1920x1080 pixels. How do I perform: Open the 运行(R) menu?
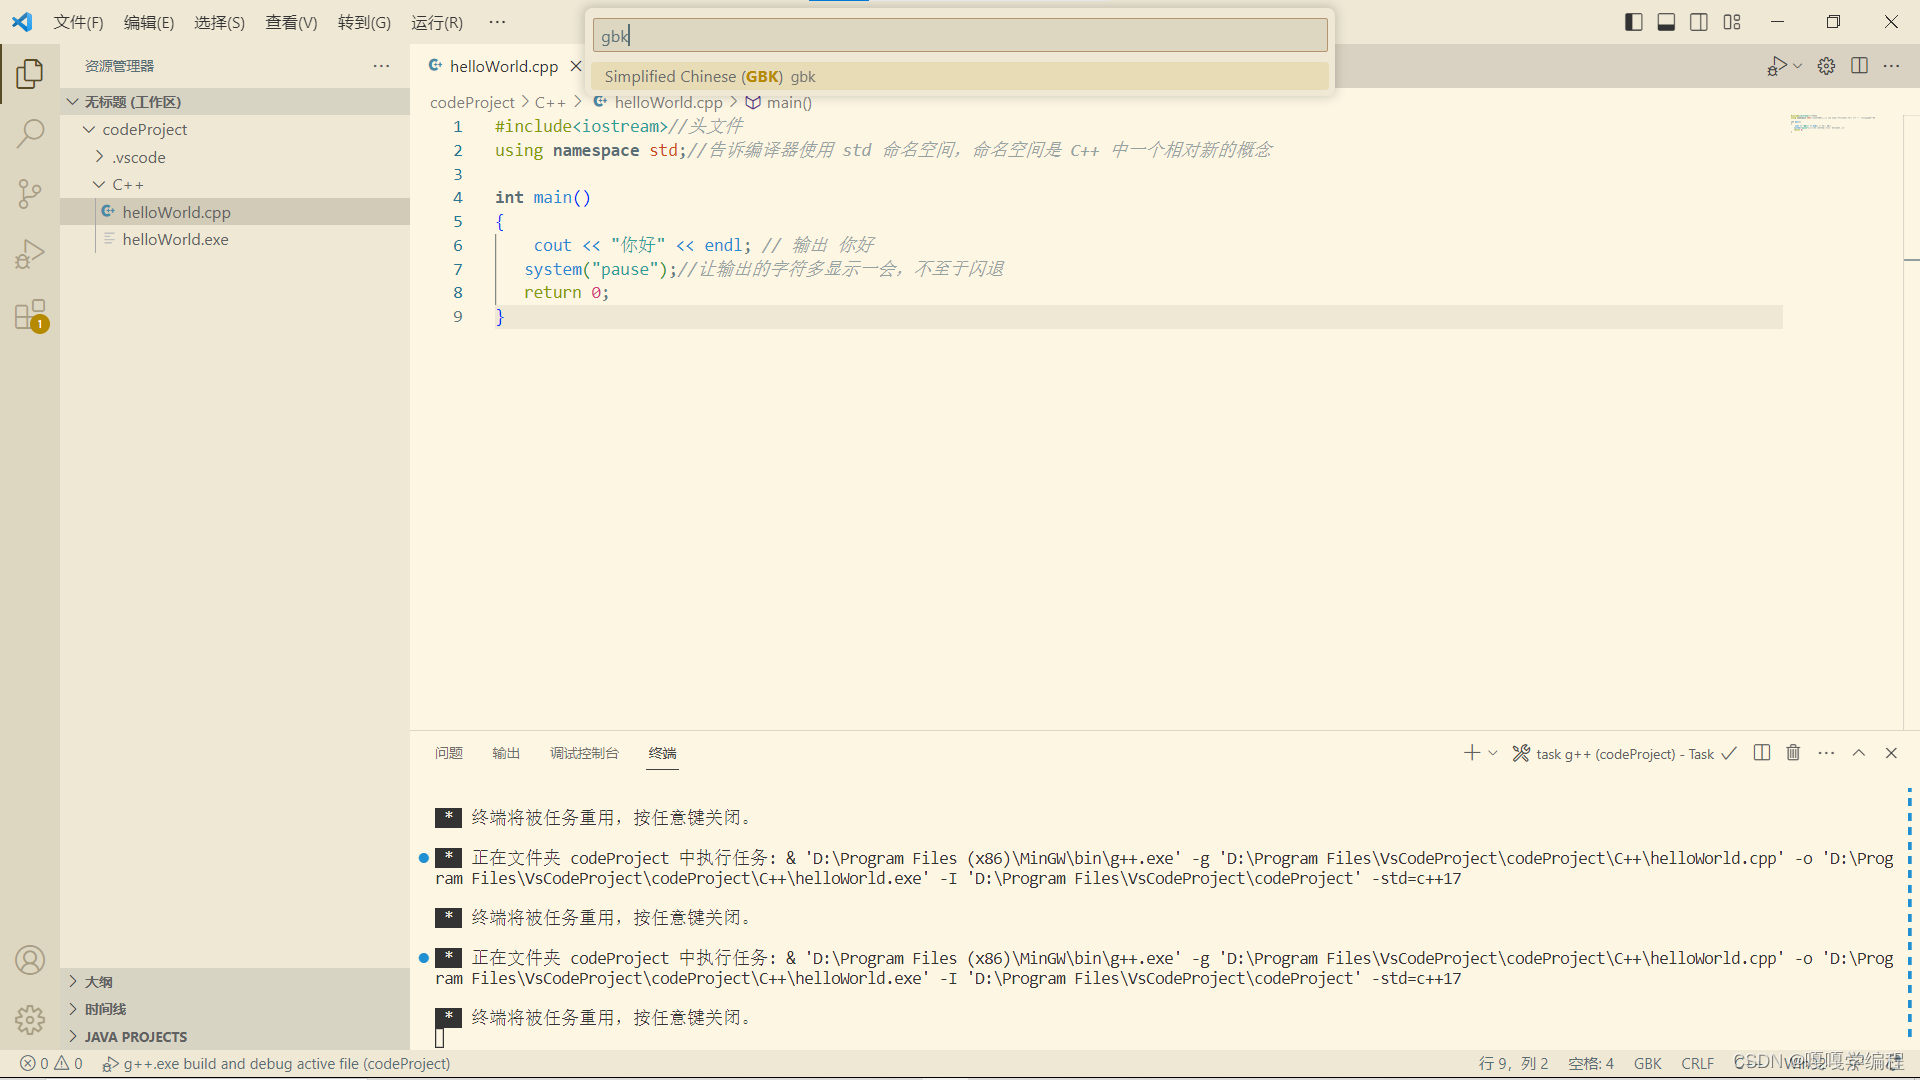point(437,22)
